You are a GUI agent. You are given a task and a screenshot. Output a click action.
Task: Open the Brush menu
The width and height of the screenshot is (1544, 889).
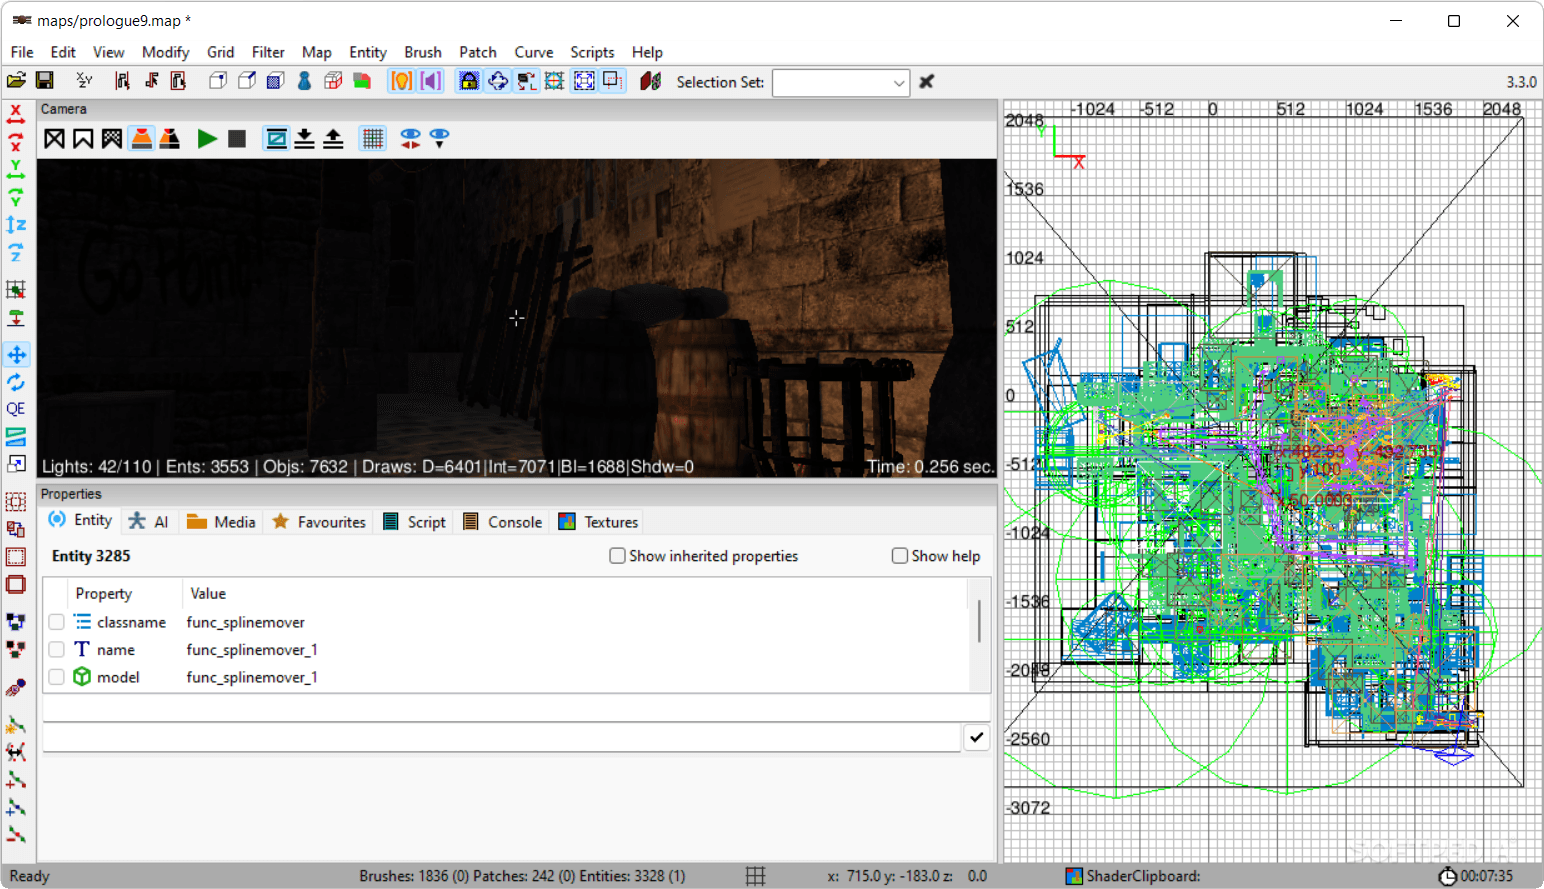pos(423,52)
